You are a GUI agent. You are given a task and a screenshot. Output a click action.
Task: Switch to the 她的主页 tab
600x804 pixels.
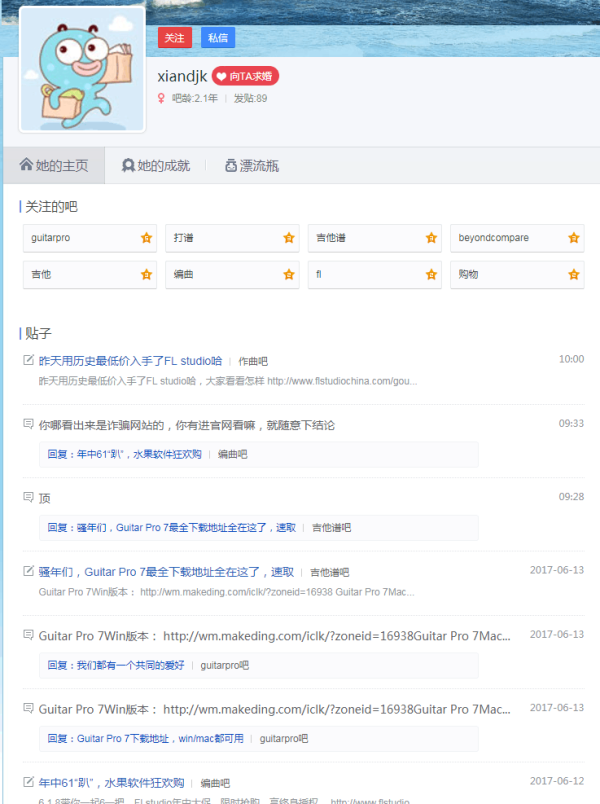54,165
